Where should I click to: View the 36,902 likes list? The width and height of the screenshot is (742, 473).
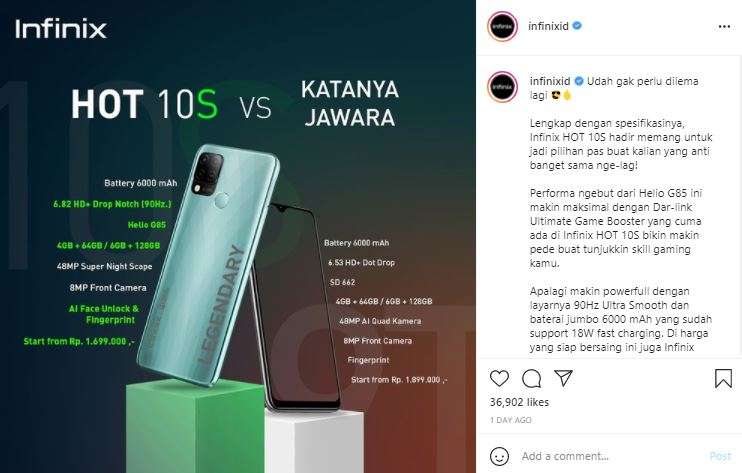(x=519, y=402)
